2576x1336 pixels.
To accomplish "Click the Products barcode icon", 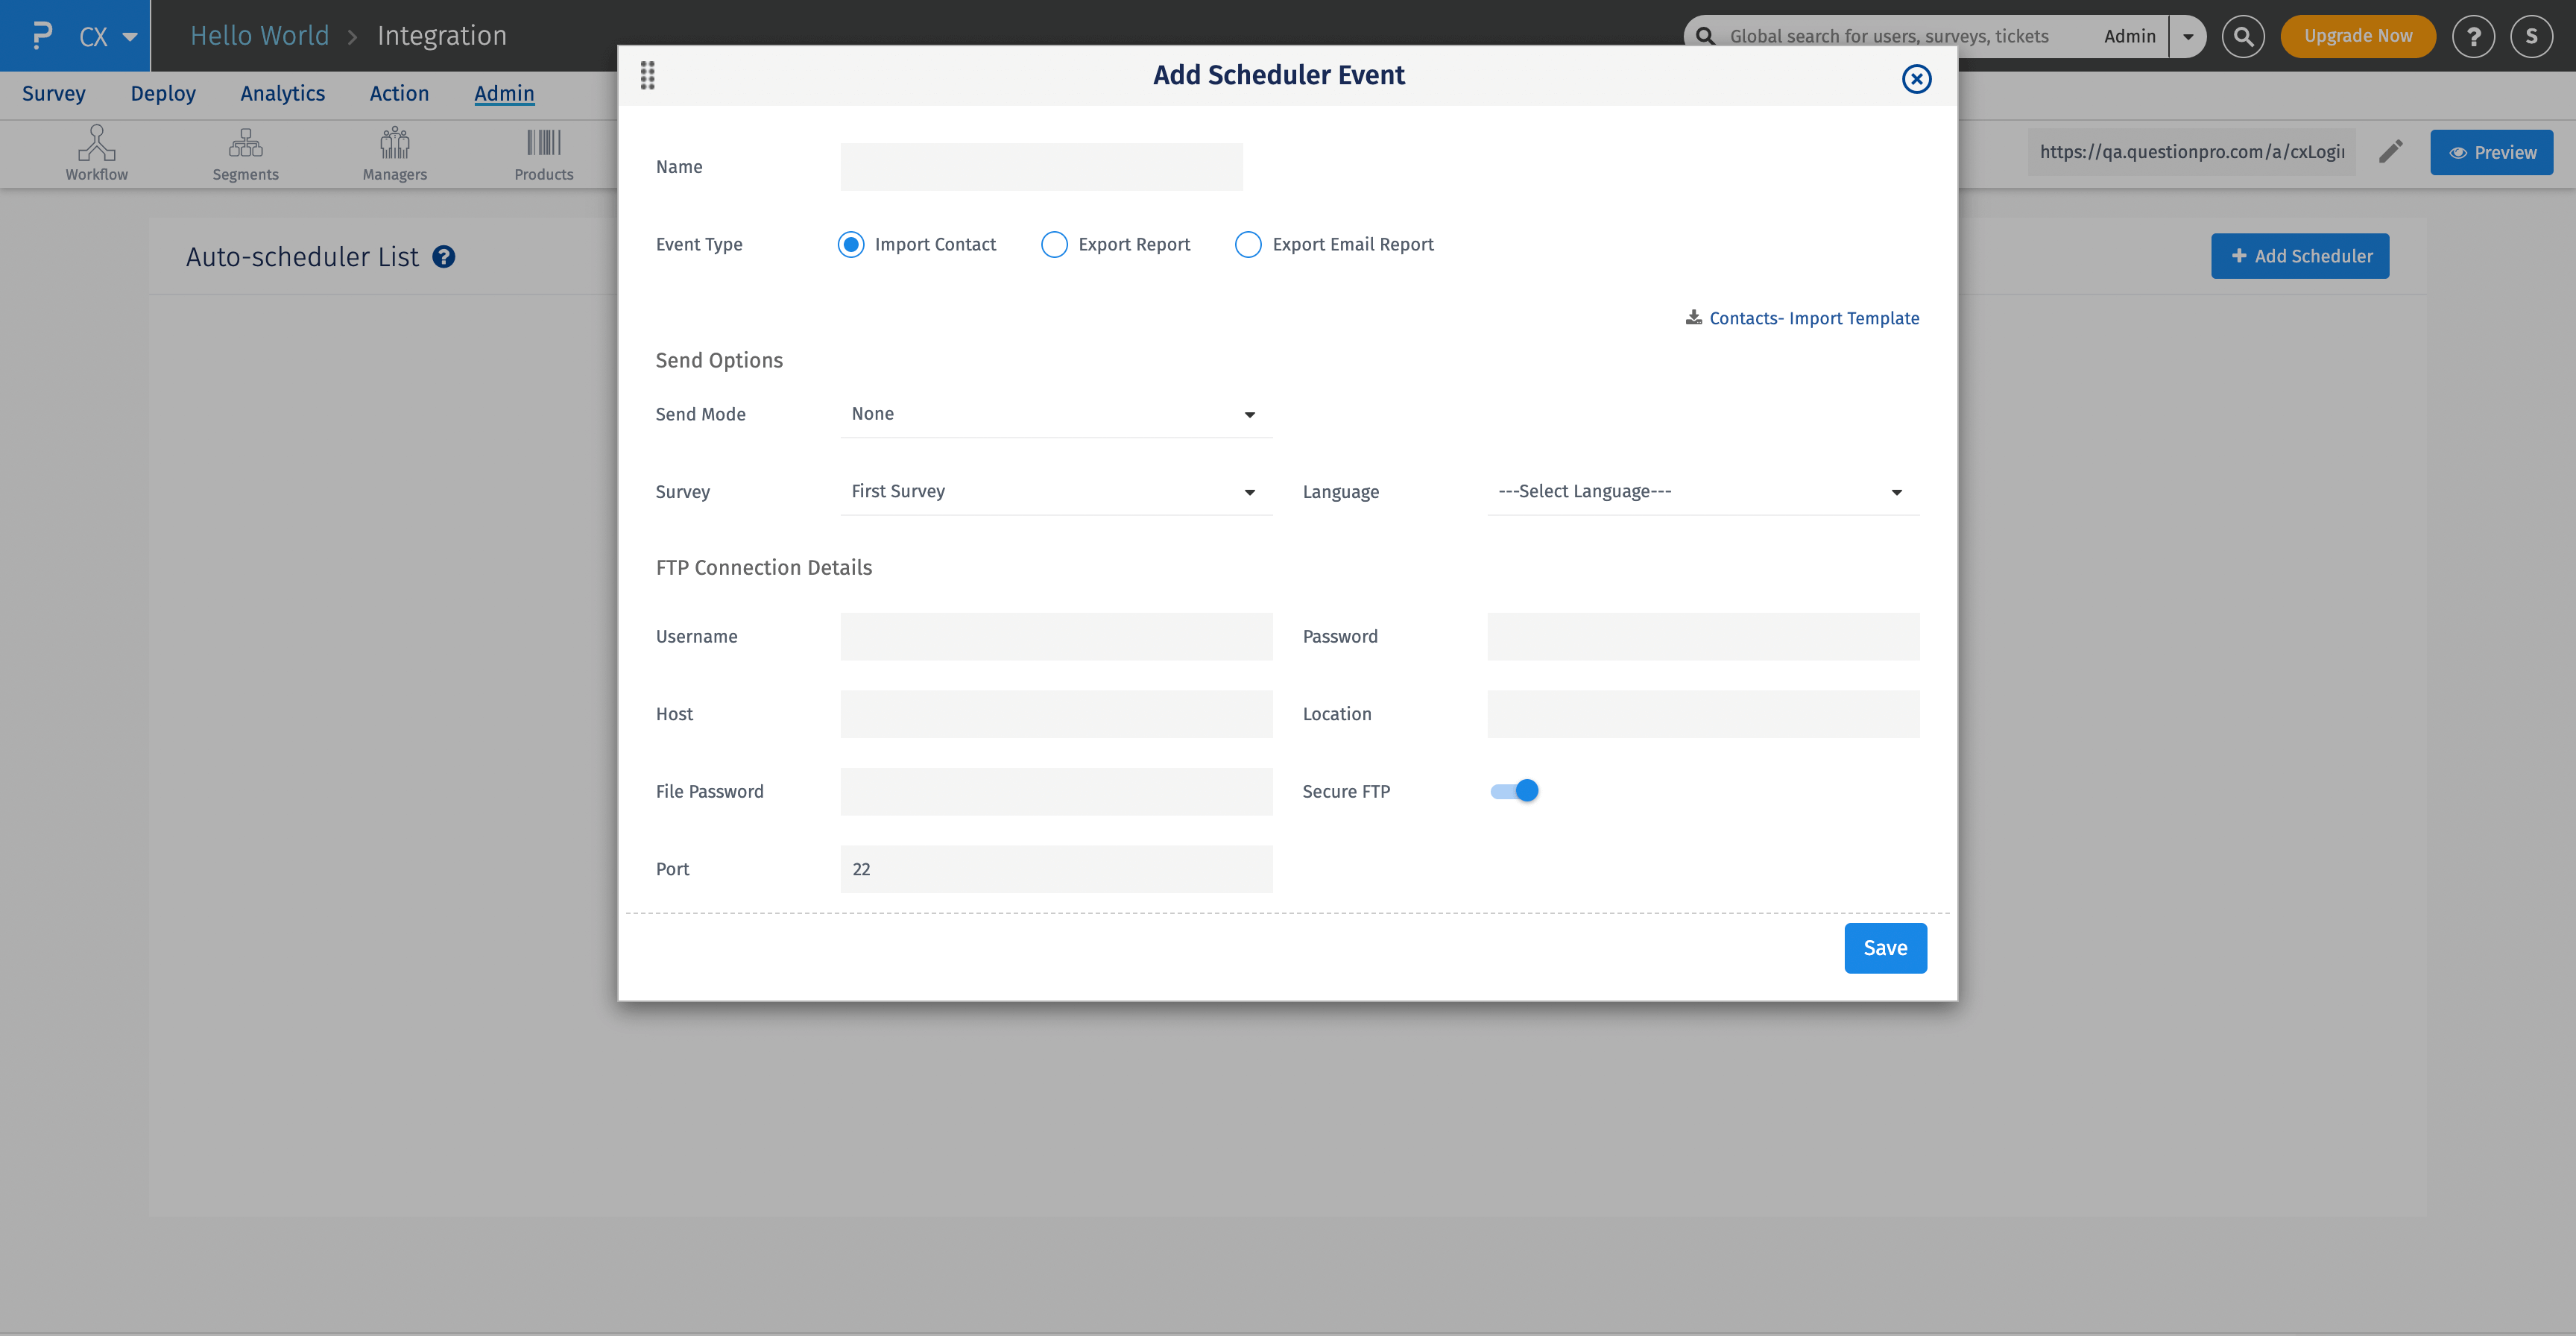I will coord(543,144).
